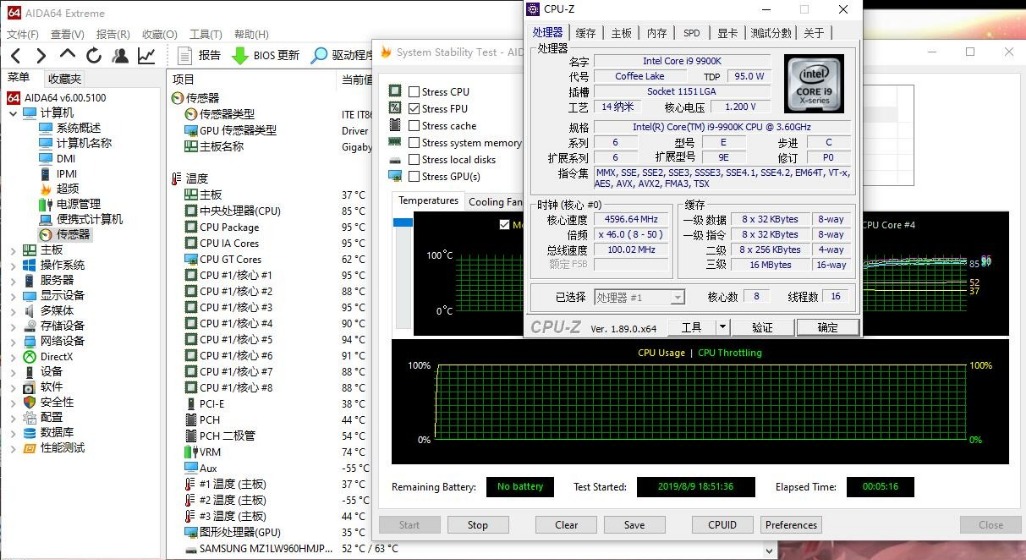
Task: Click the Forward arrow in AIDA64 toolbar
Action: pos(41,56)
